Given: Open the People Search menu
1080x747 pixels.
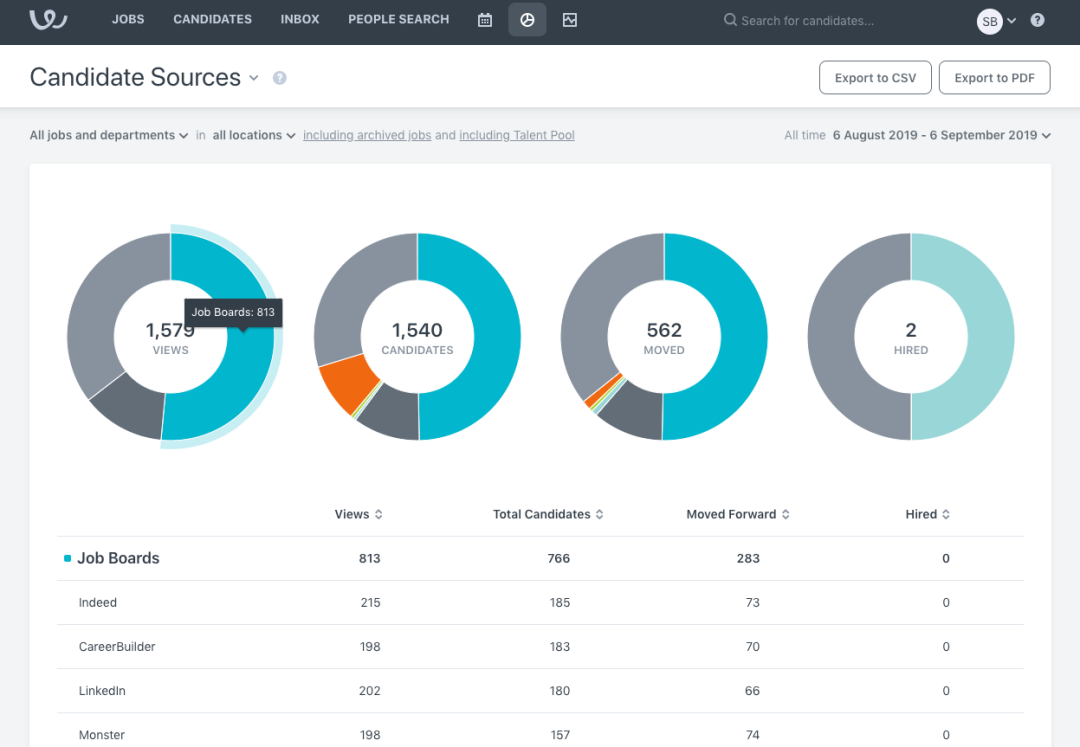Looking at the screenshot, I should click(x=398, y=19).
